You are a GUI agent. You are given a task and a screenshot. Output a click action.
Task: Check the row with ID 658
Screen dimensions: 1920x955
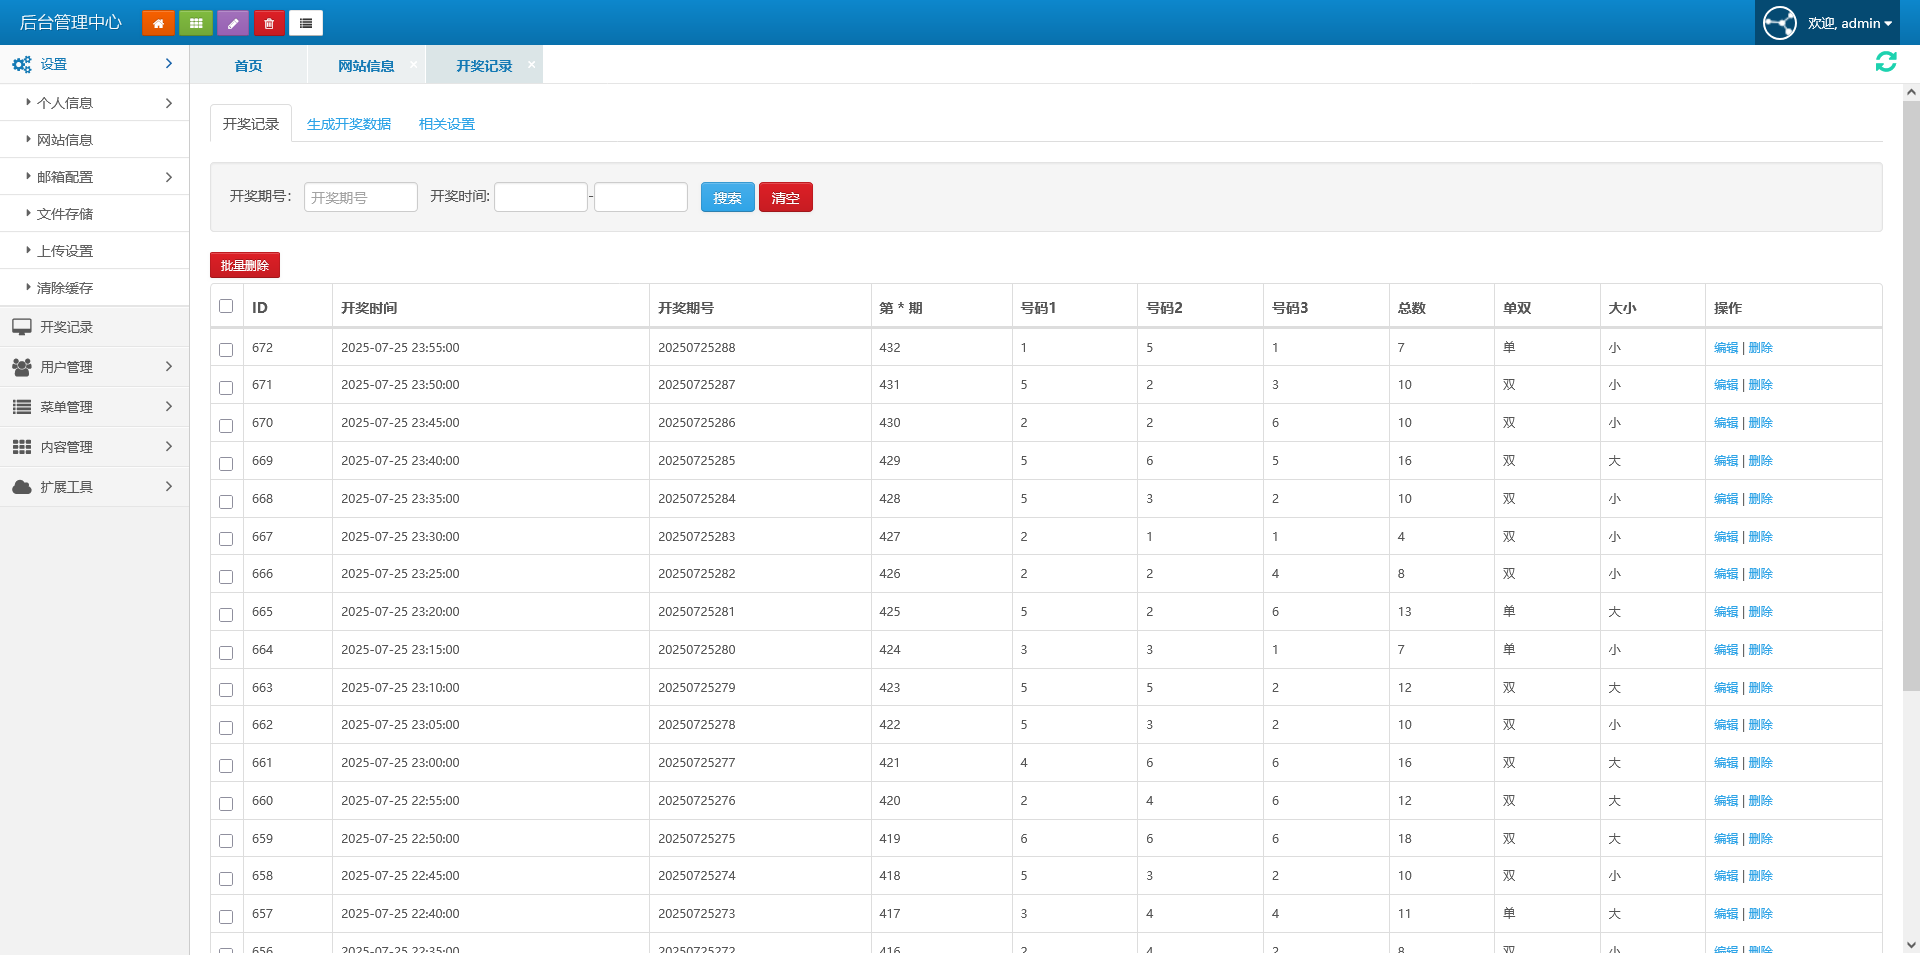(x=226, y=879)
